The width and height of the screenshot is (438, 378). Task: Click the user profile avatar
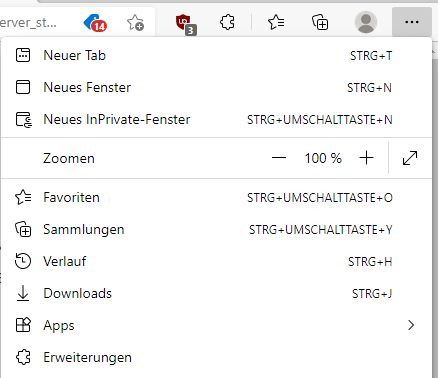tap(366, 22)
